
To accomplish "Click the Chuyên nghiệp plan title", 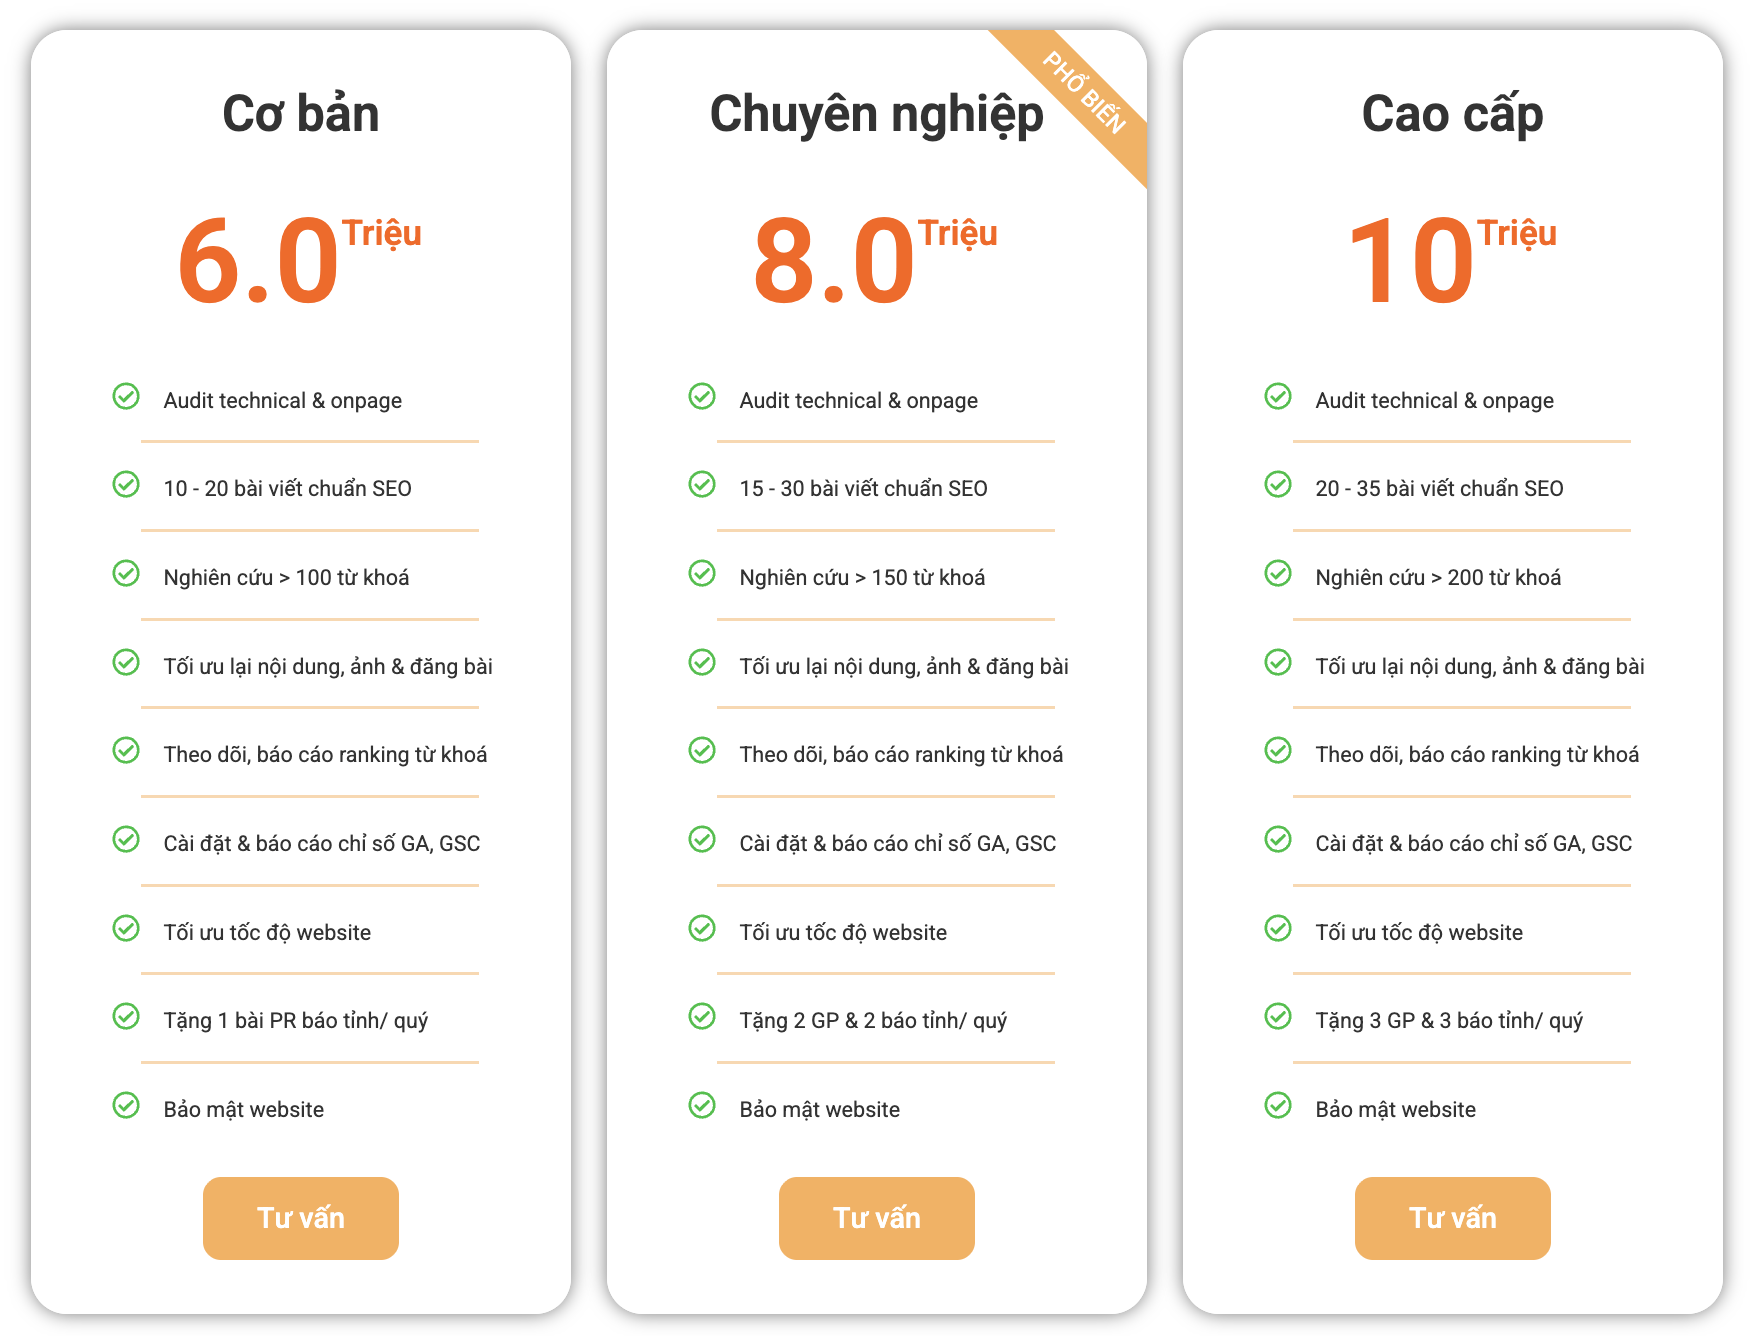I will [x=876, y=113].
